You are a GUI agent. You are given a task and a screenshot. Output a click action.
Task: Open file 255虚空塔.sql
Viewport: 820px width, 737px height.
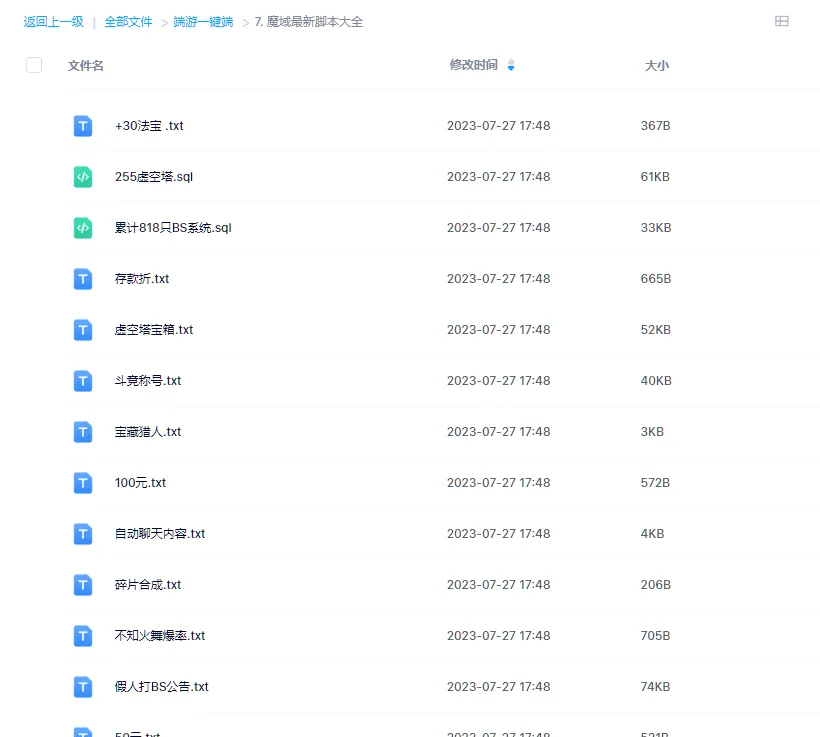pyautogui.click(x=154, y=177)
